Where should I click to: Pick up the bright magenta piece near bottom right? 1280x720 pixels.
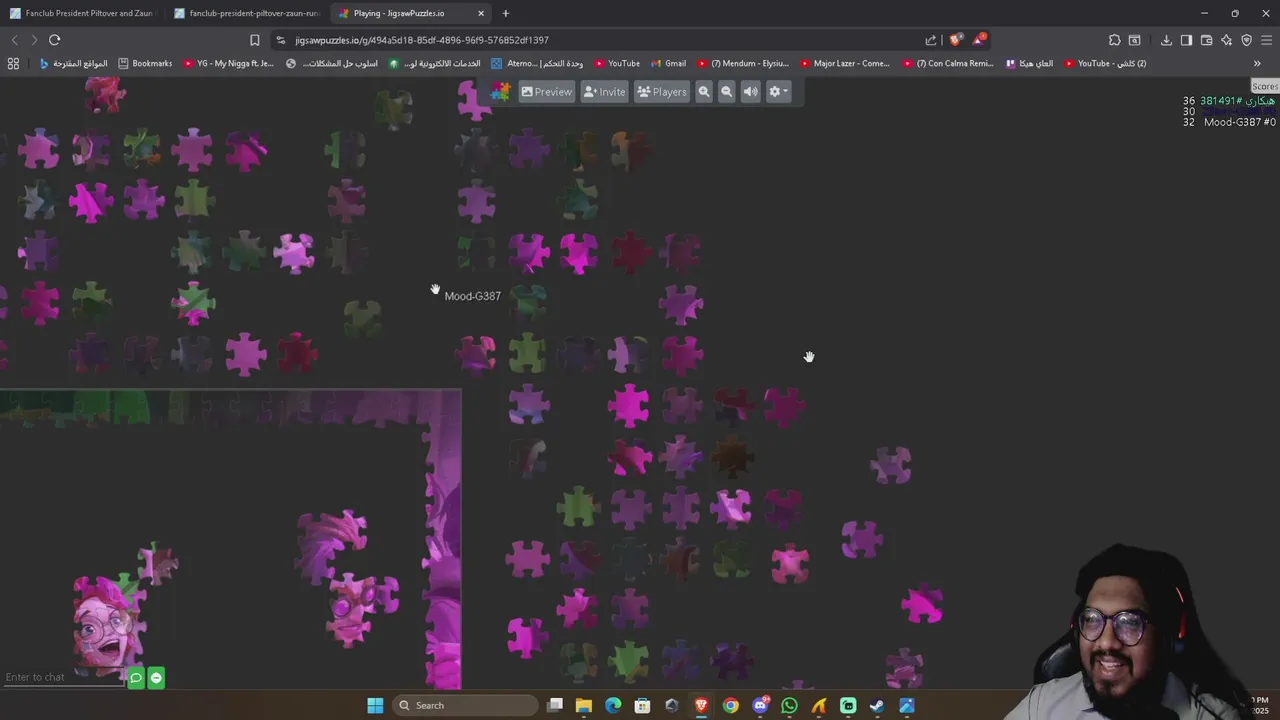click(921, 604)
